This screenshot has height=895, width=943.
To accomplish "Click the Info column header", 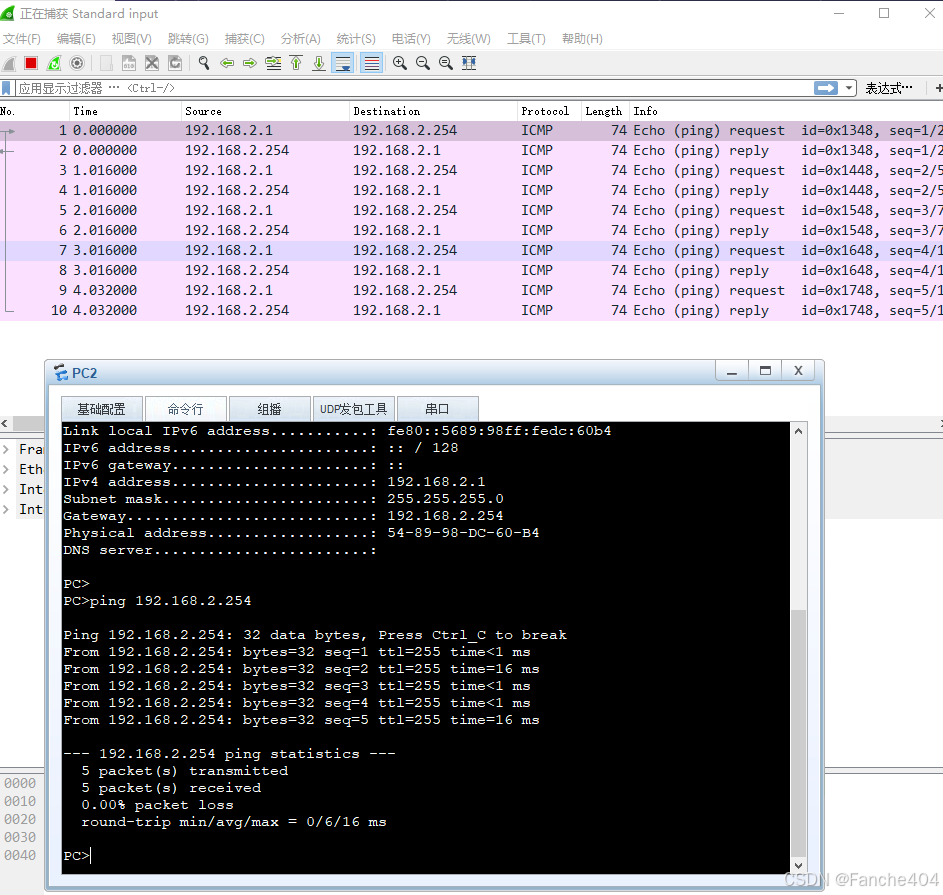I will tap(786, 111).
